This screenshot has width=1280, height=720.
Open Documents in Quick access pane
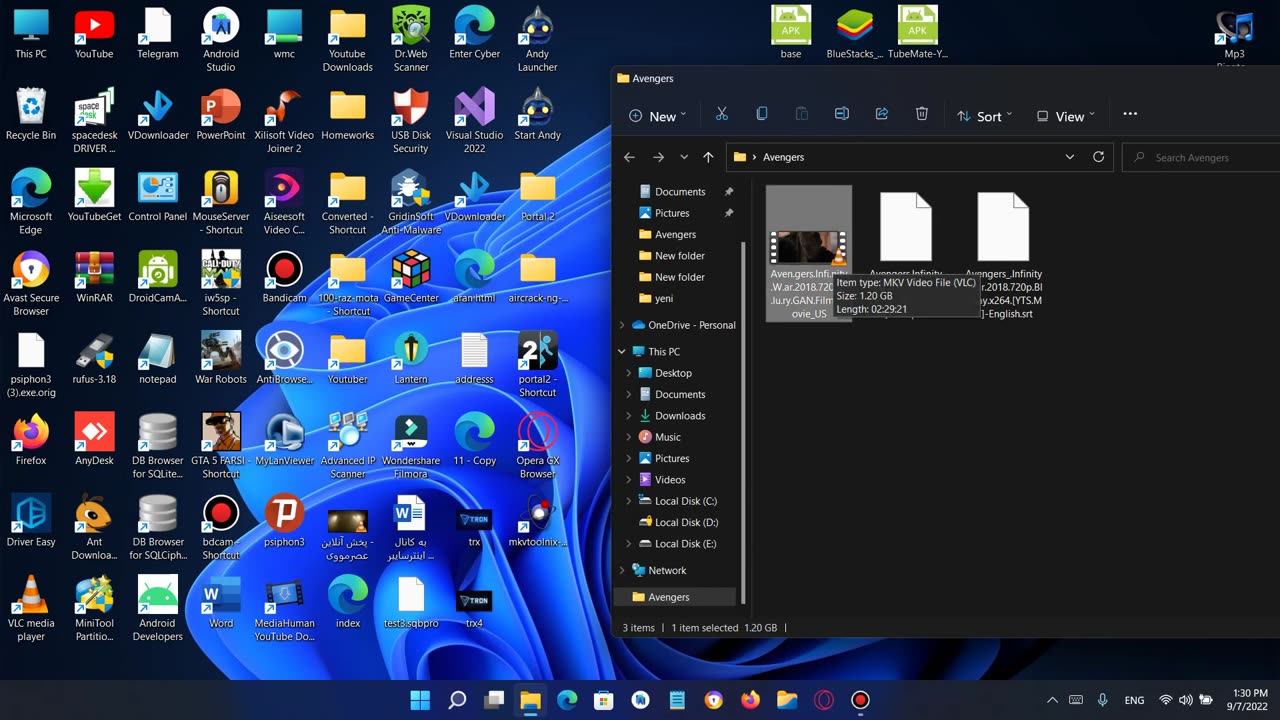coord(679,192)
